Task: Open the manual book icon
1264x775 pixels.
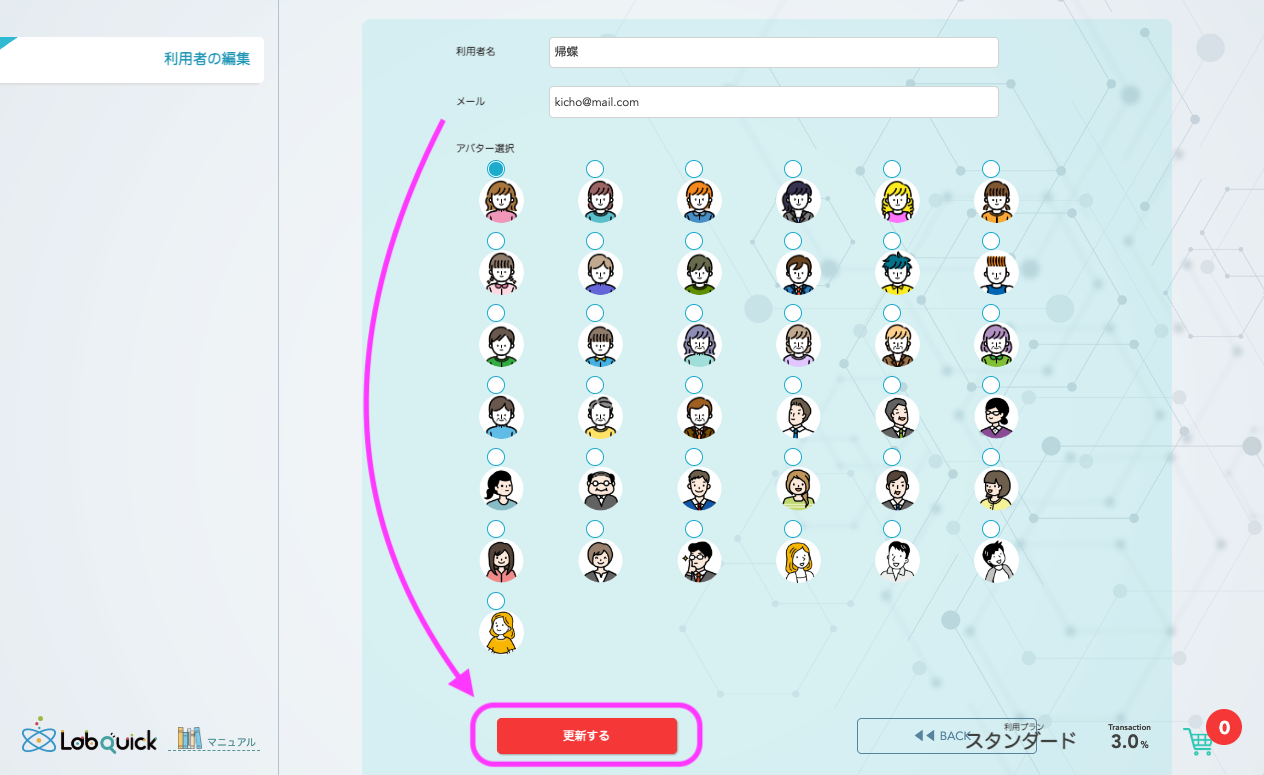Action: point(190,738)
